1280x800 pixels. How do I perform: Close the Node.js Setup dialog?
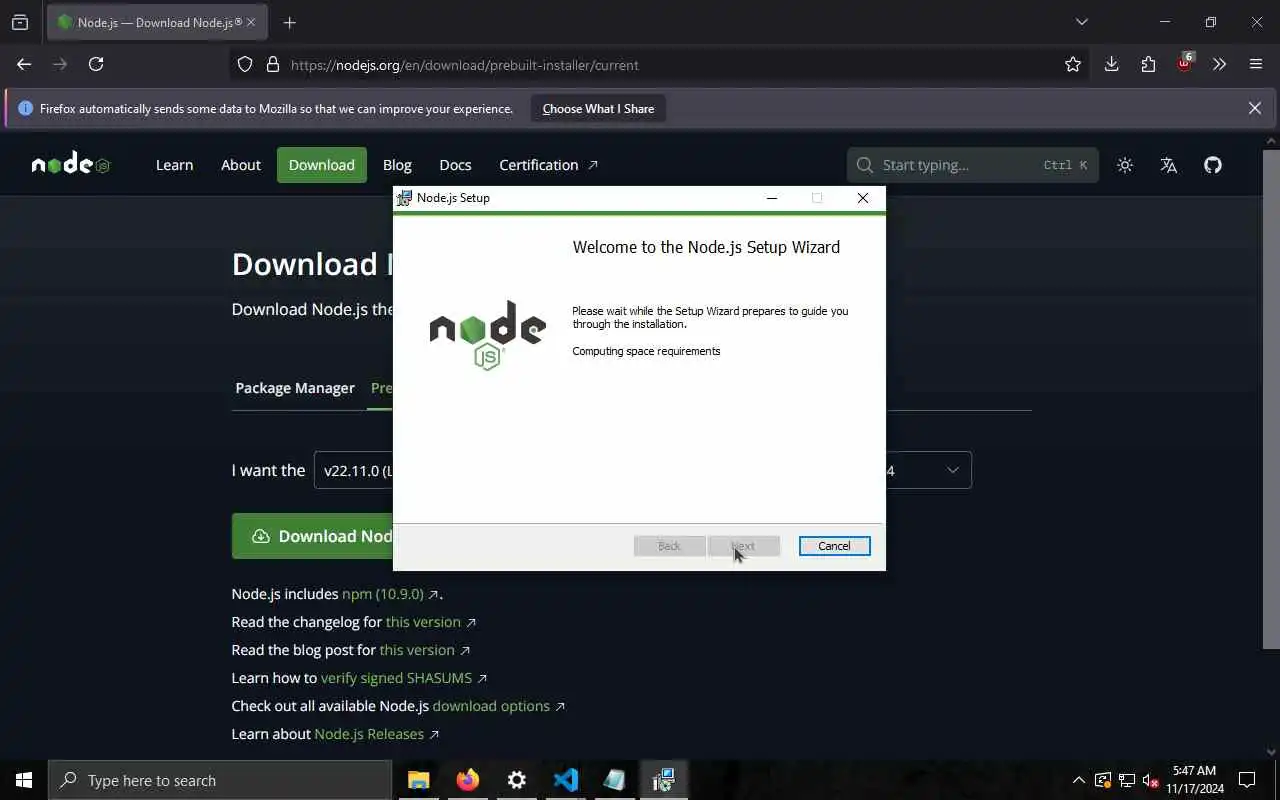[862, 198]
